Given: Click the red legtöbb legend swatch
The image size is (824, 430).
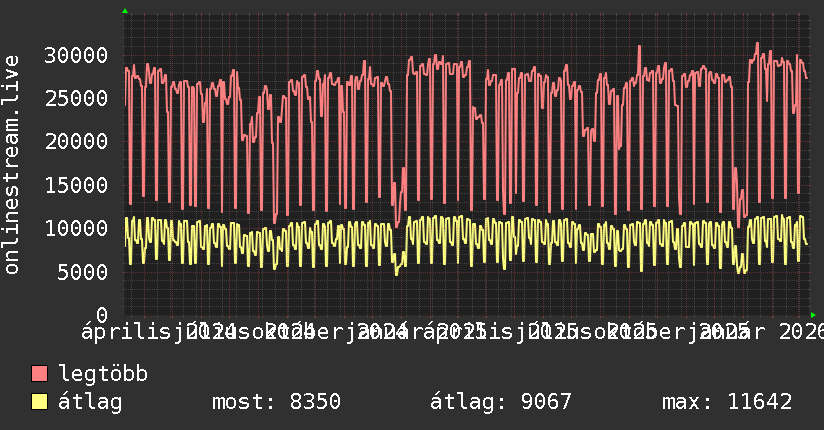Looking at the screenshot, I should click(39, 373).
